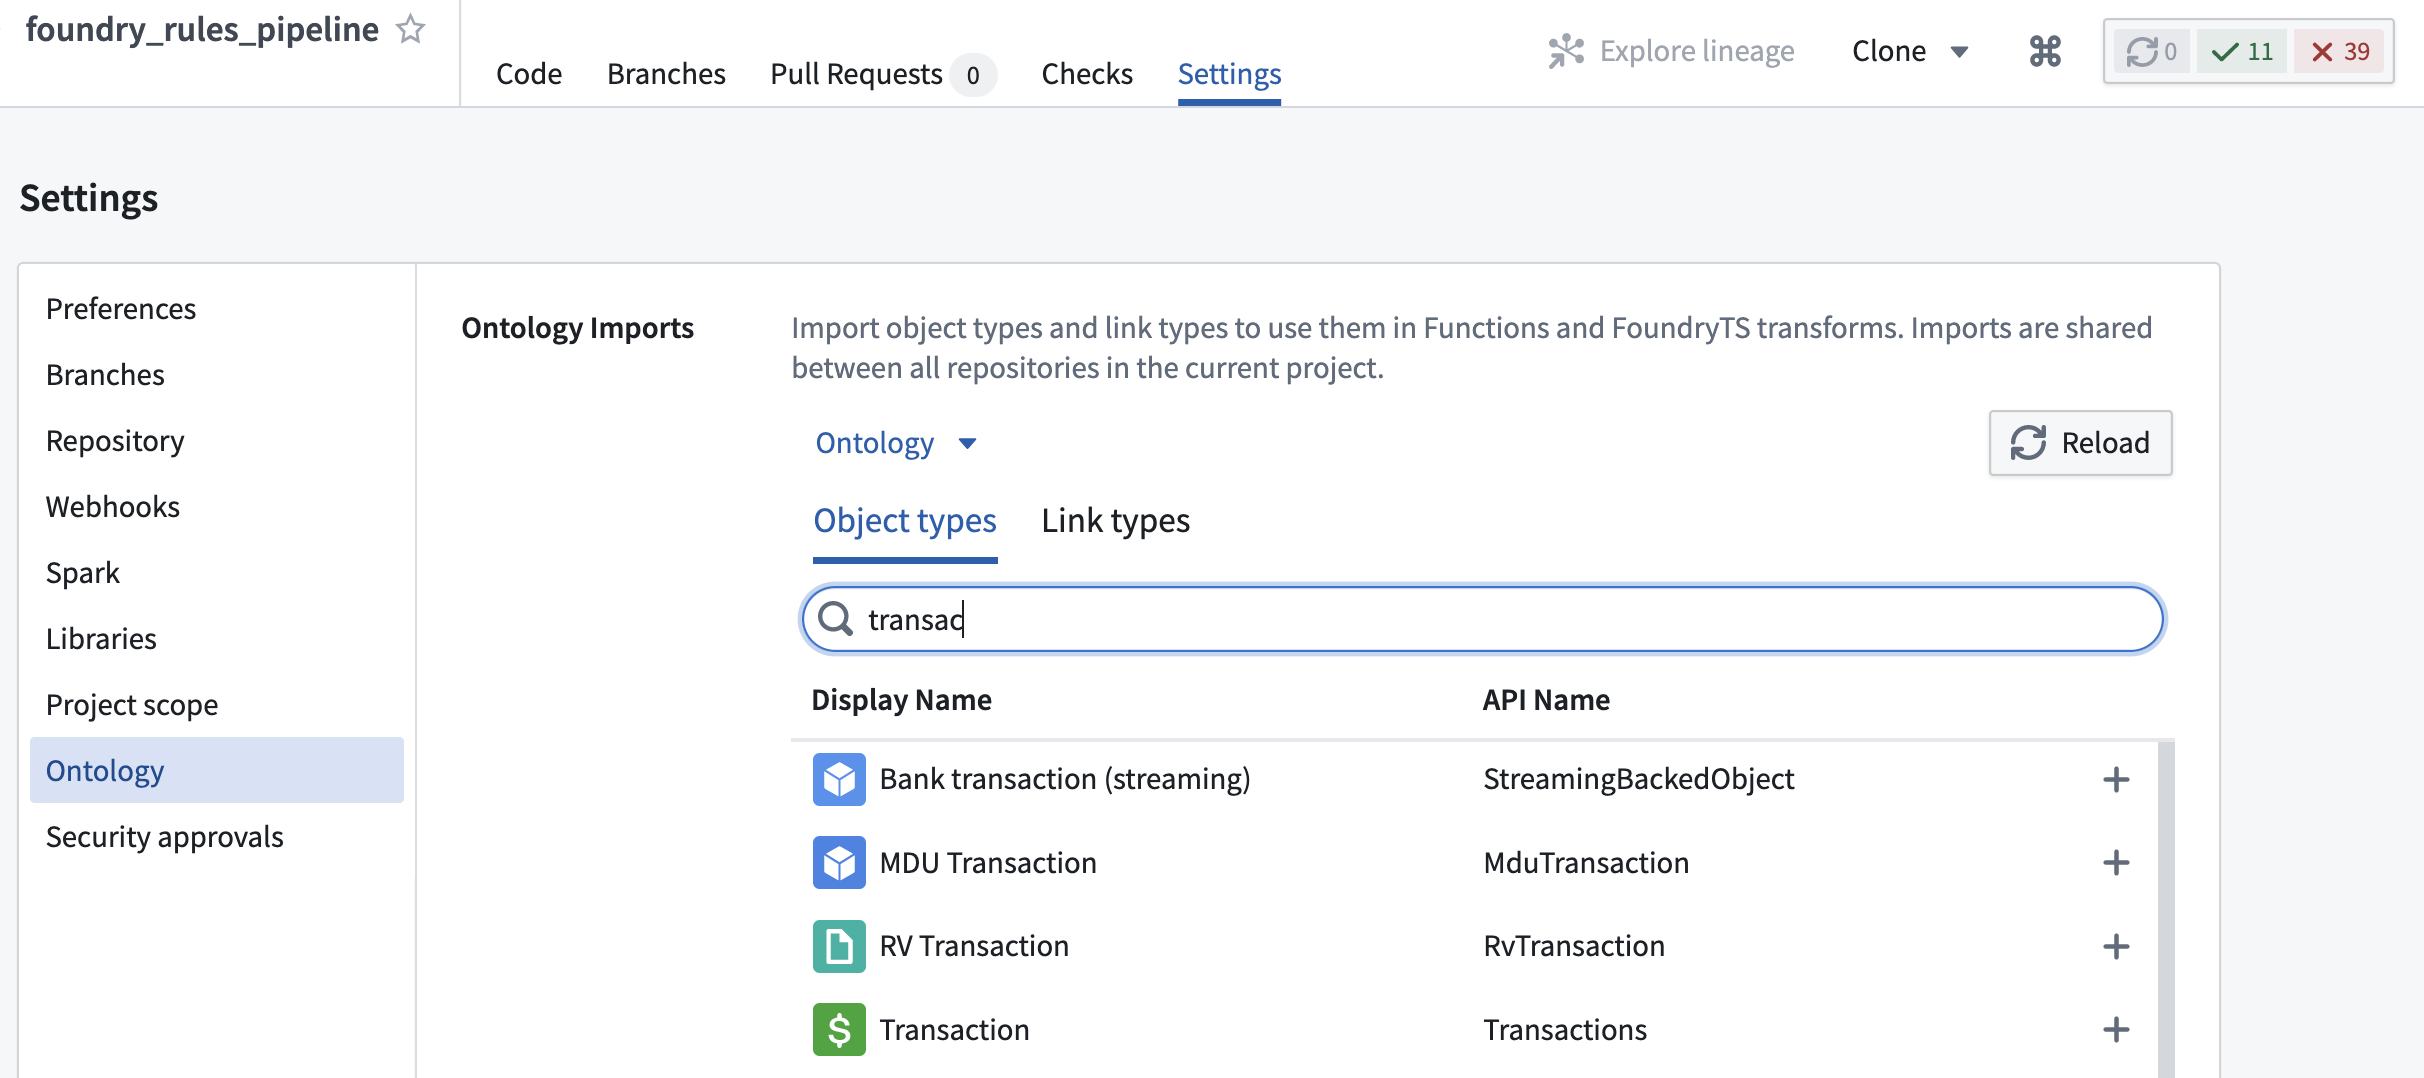This screenshot has width=2424, height=1078.
Task: Open the keyboard shortcuts command icon
Action: click(x=2045, y=51)
